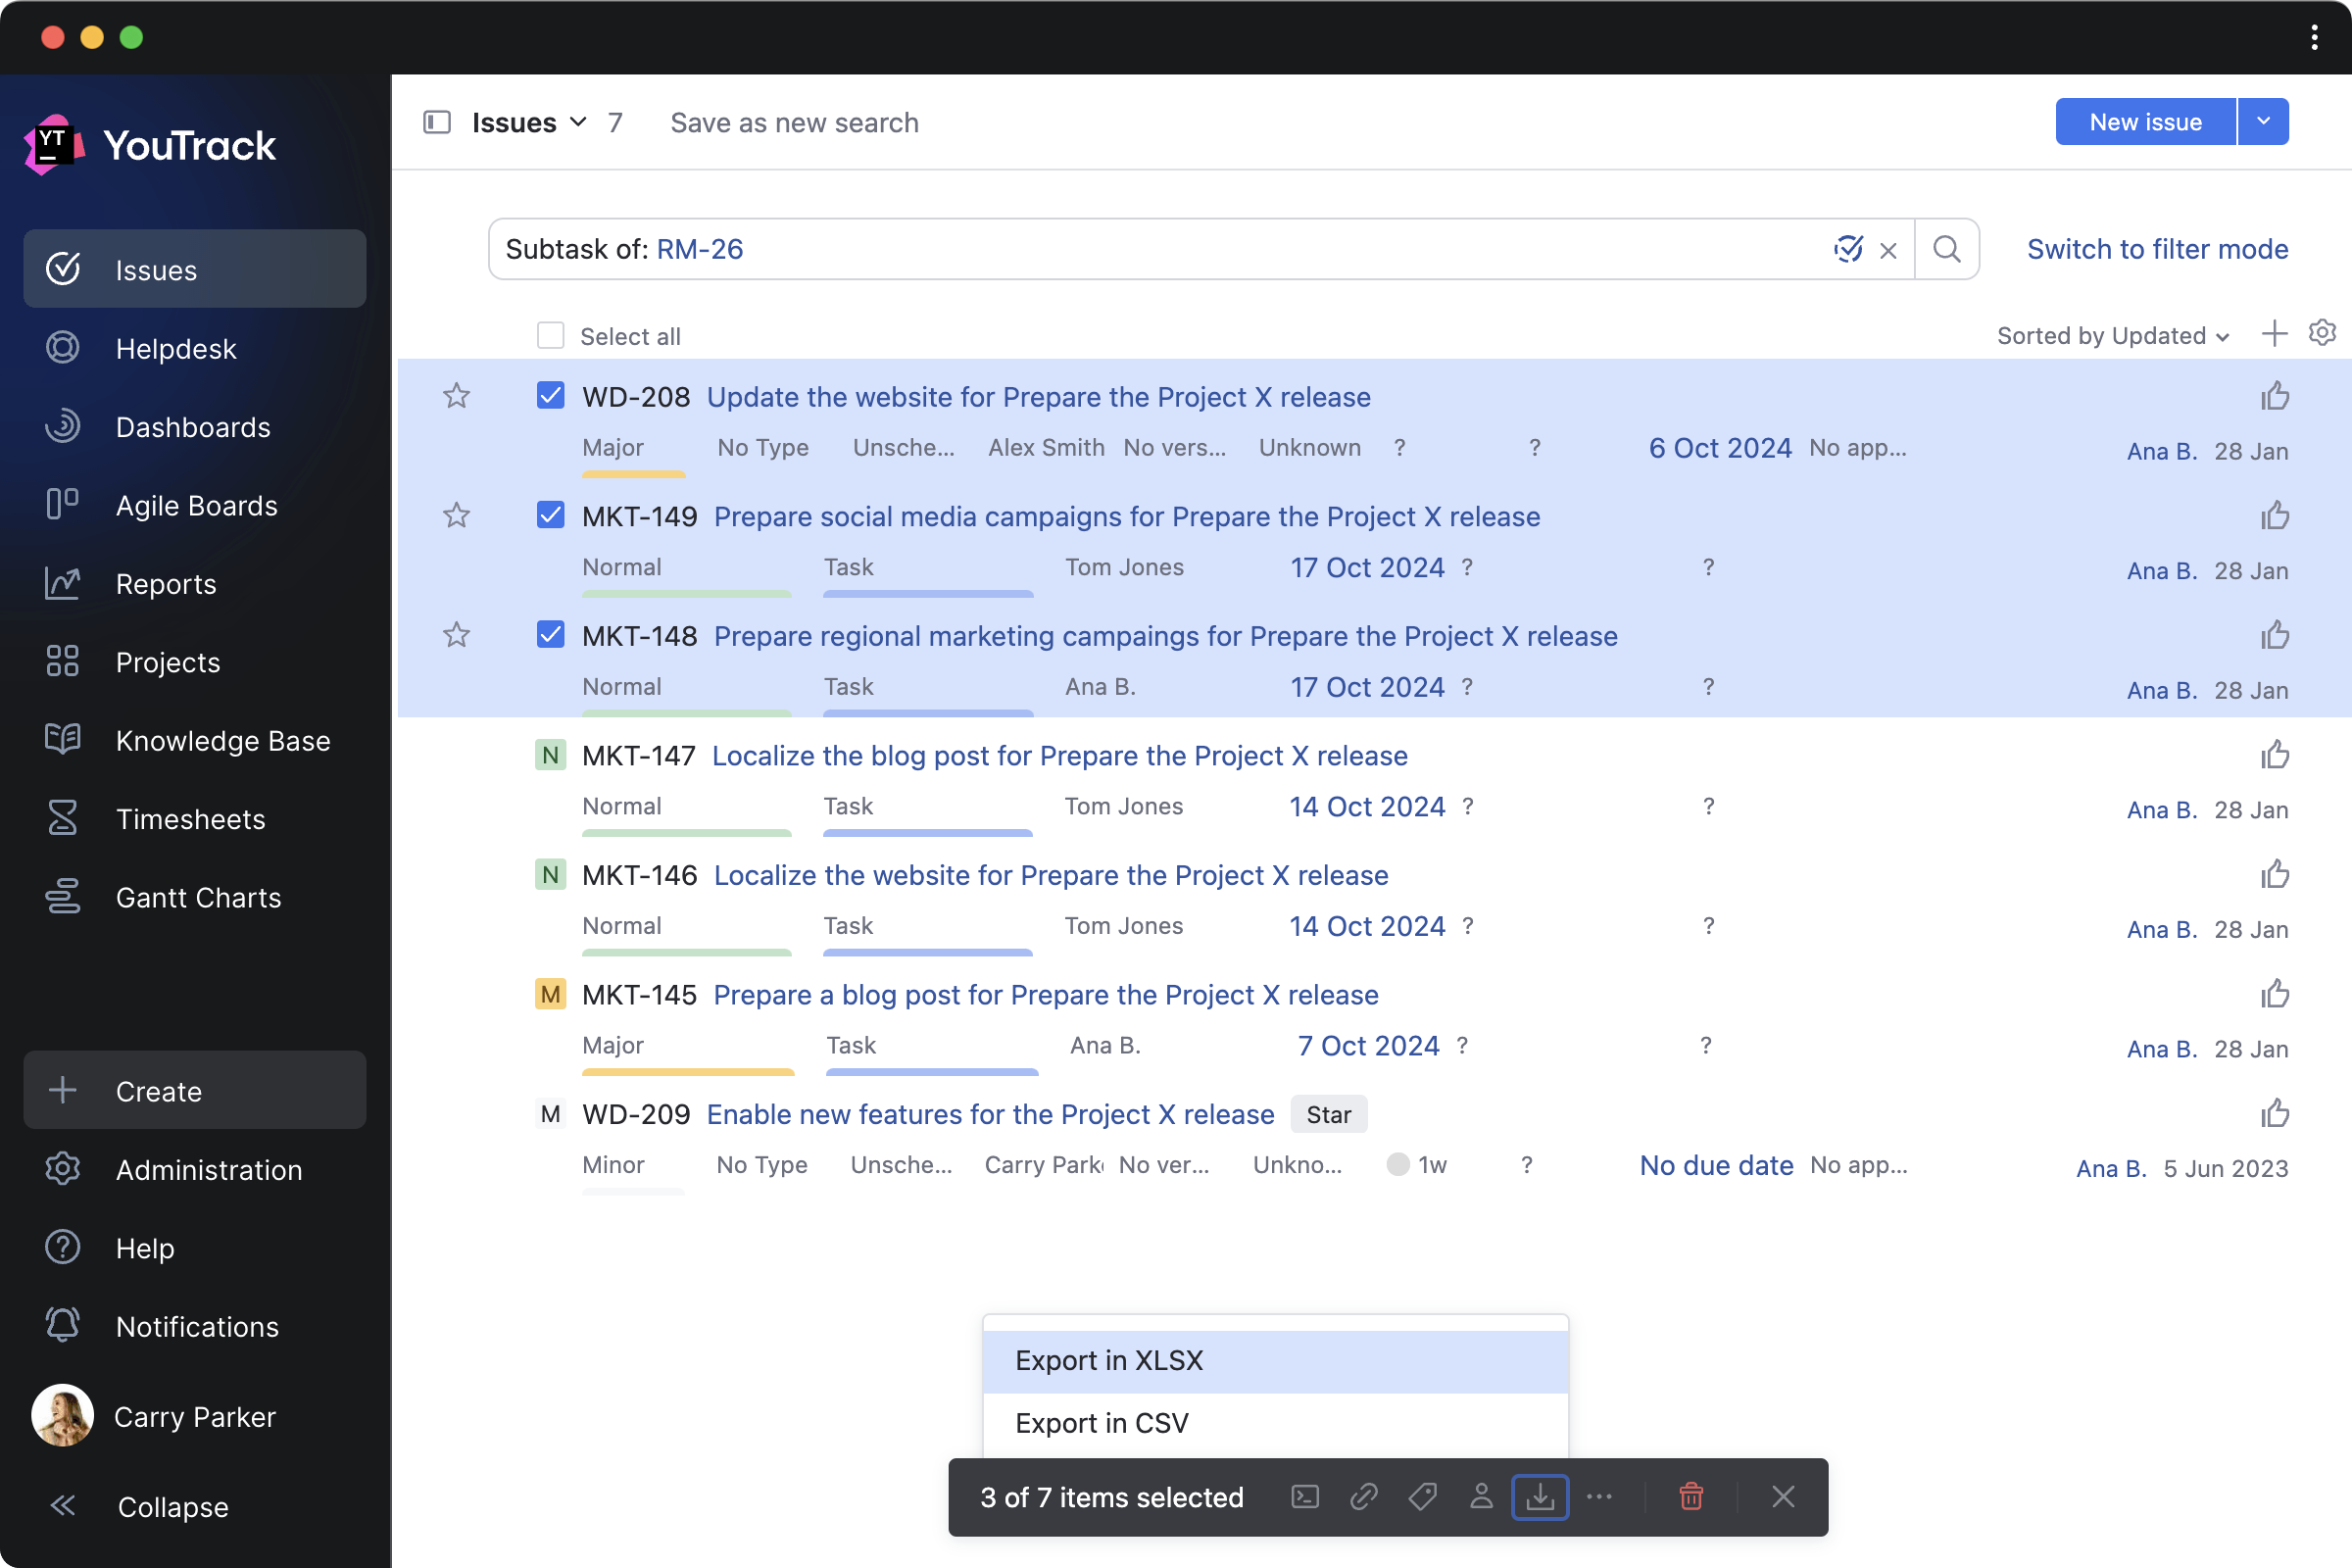Open the Reports section in the sidebar
The image size is (2352, 1568).
point(166,584)
